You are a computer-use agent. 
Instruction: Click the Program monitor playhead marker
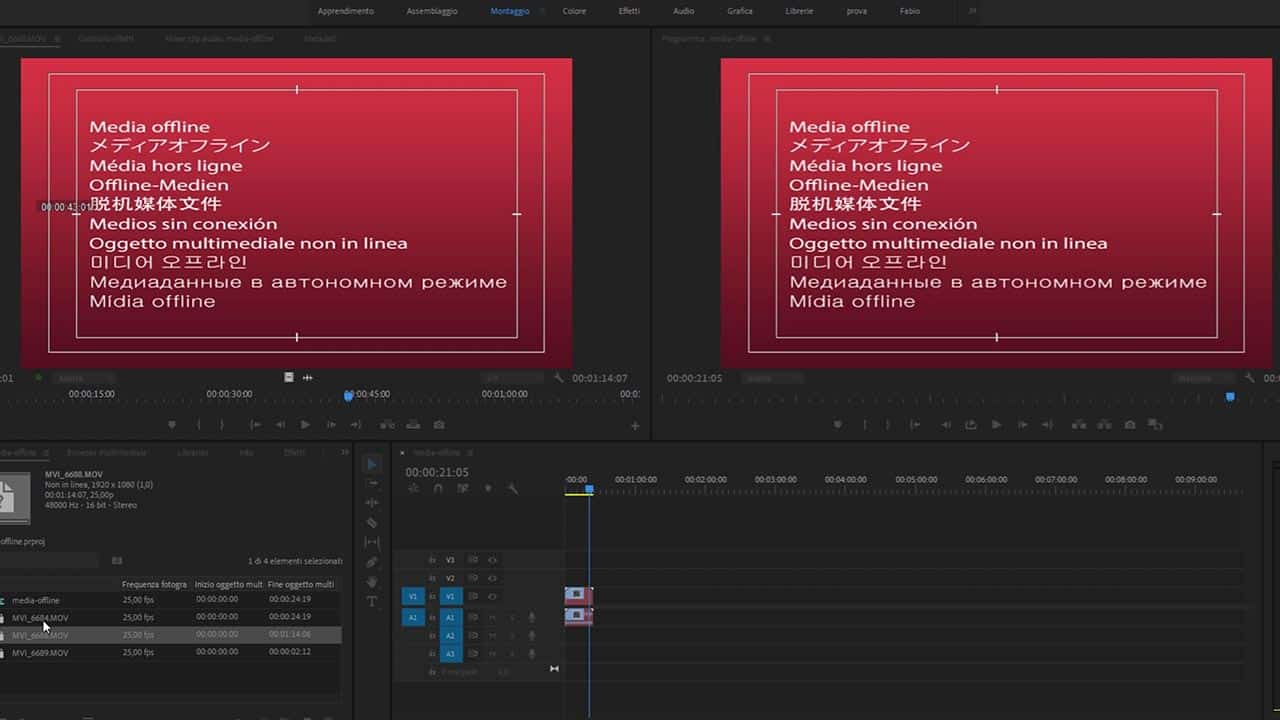tap(1230, 397)
